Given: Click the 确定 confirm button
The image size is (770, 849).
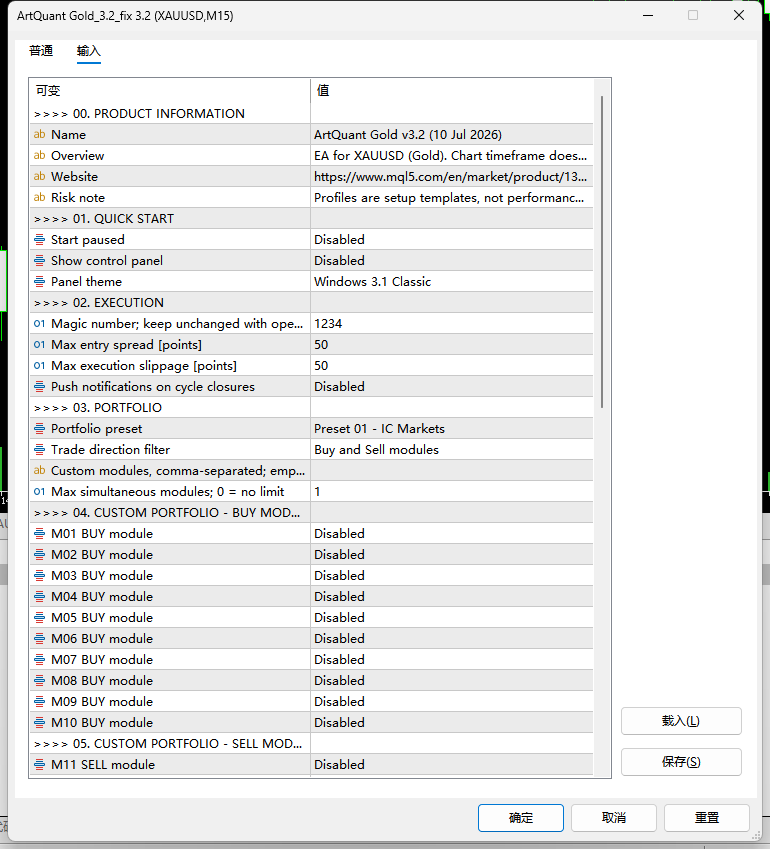Looking at the screenshot, I should tap(521, 818).
